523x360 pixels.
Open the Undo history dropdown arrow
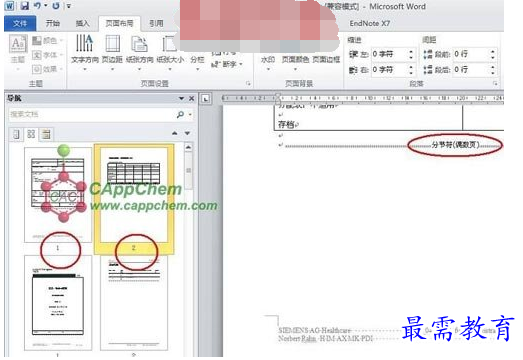46,6
